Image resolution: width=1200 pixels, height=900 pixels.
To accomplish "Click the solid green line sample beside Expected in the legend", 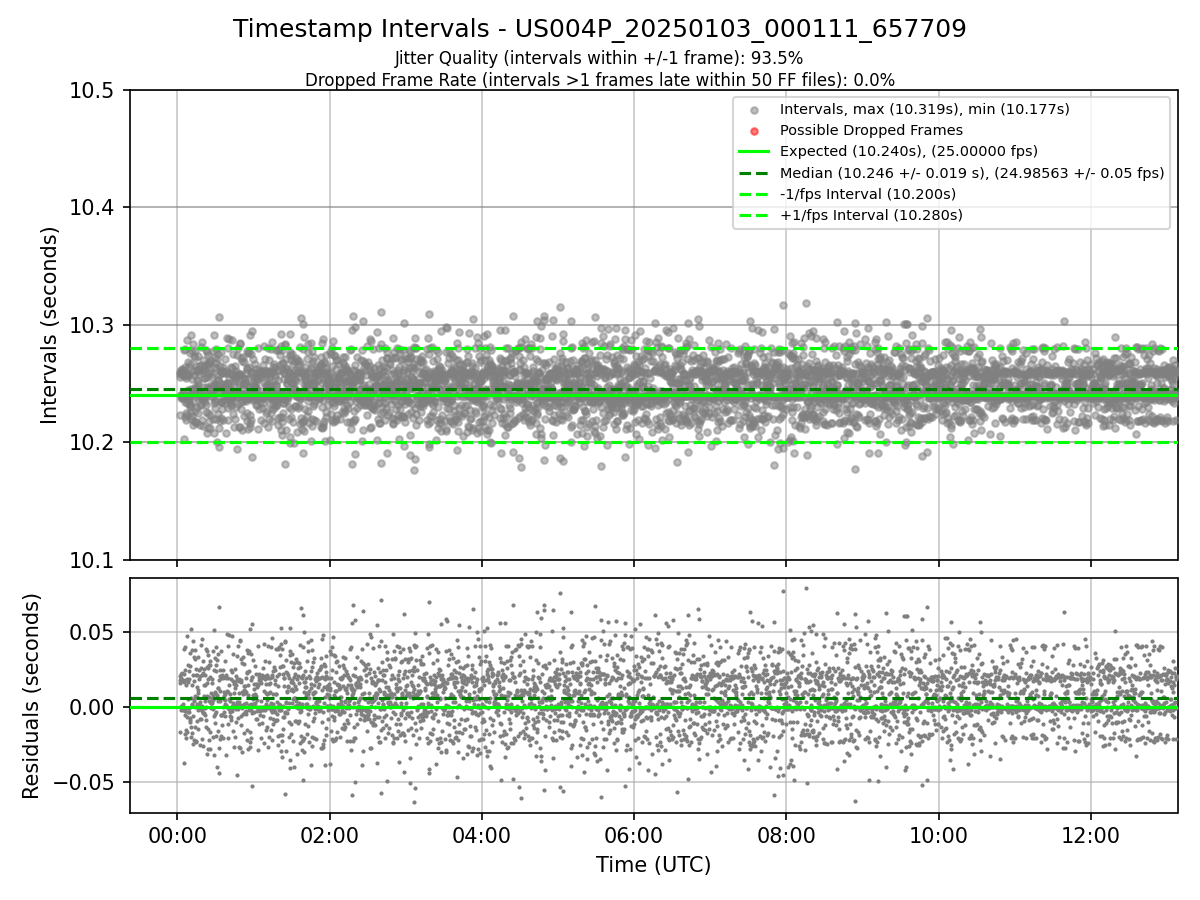I will (754, 152).
